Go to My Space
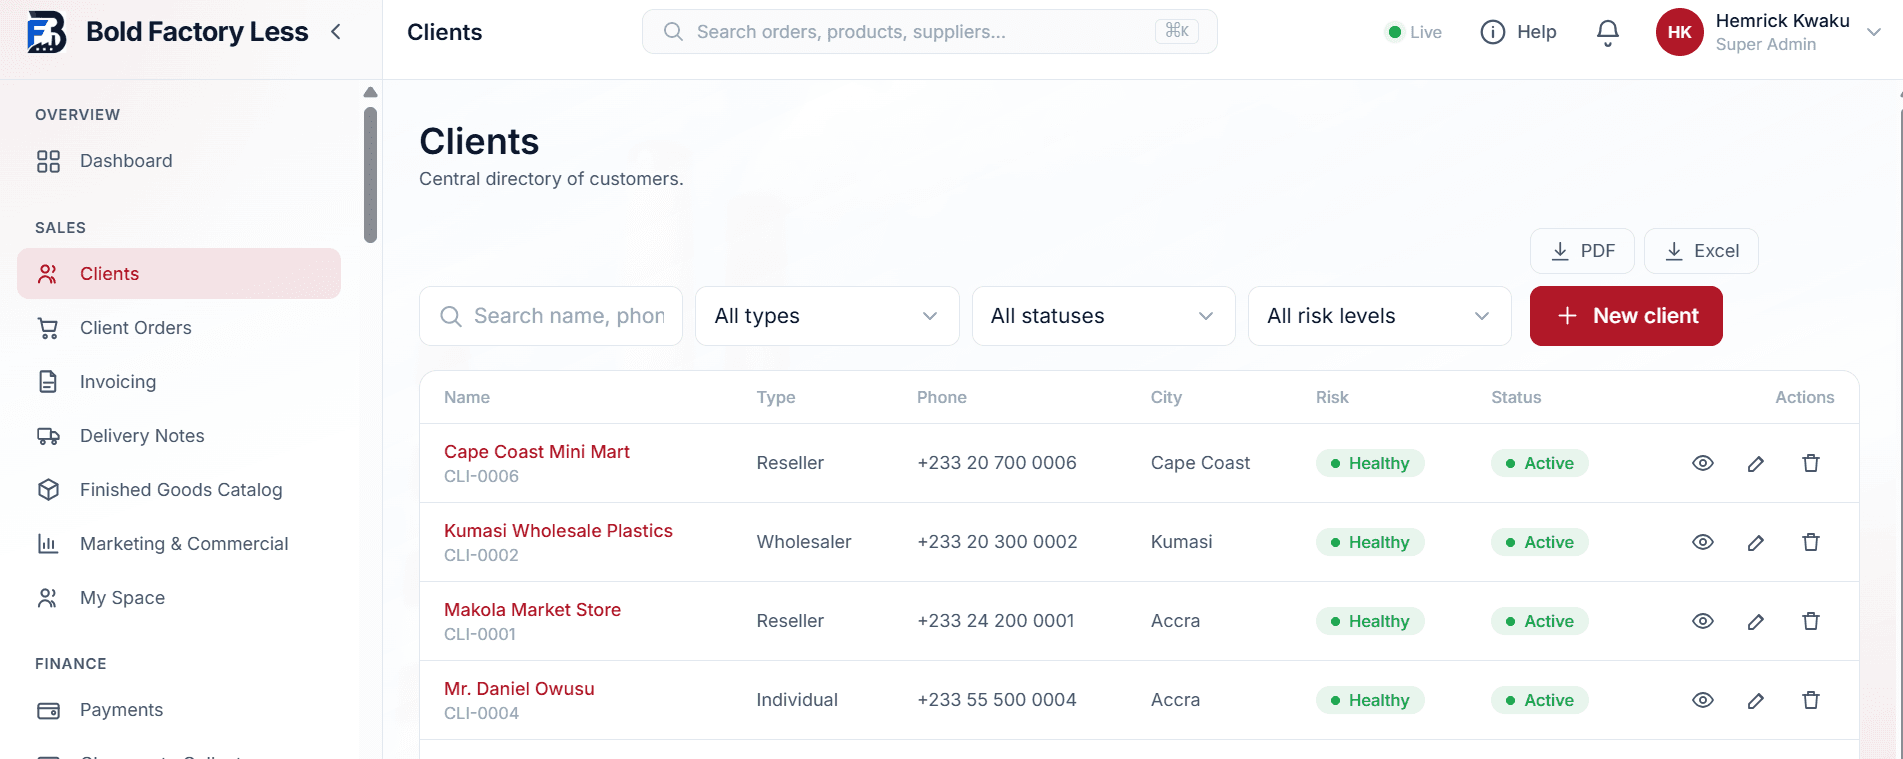Image resolution: width=1903 pixels, height=759 pixels. tap(180, 598)
